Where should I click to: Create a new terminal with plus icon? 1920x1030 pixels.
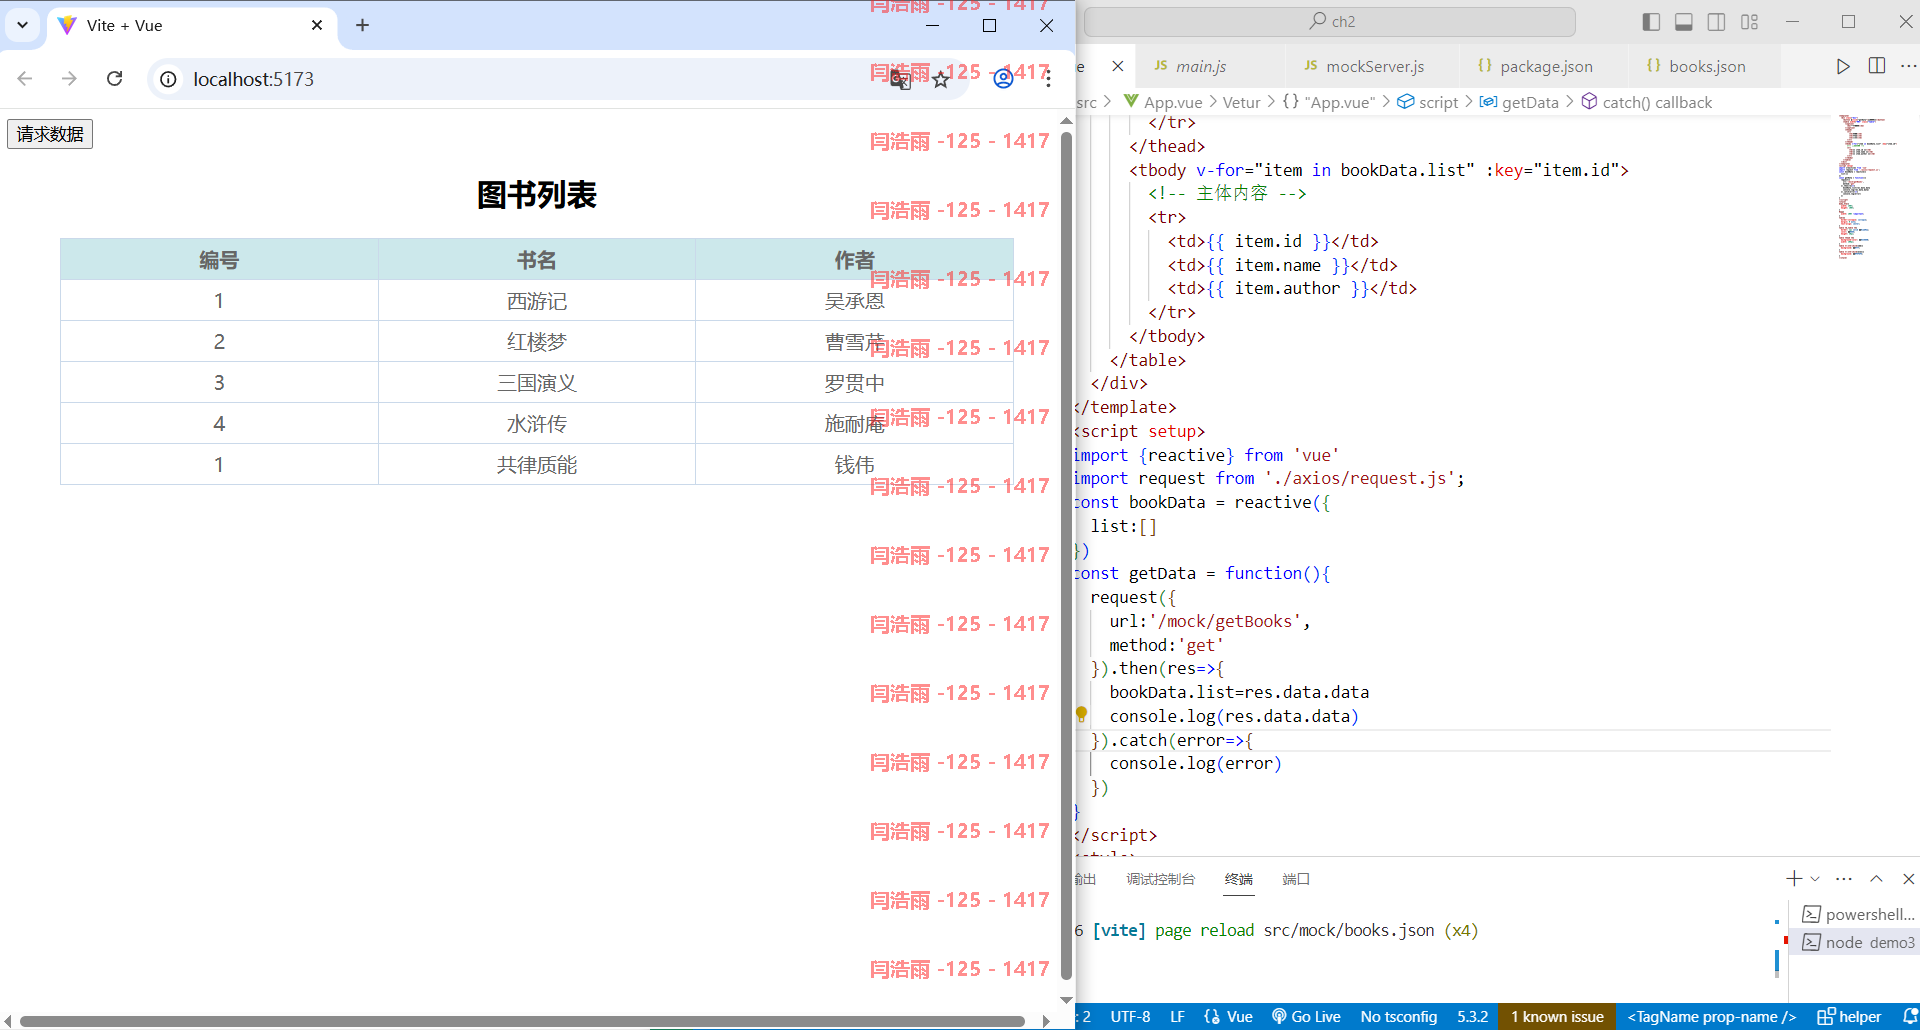tap(1794, 879)
